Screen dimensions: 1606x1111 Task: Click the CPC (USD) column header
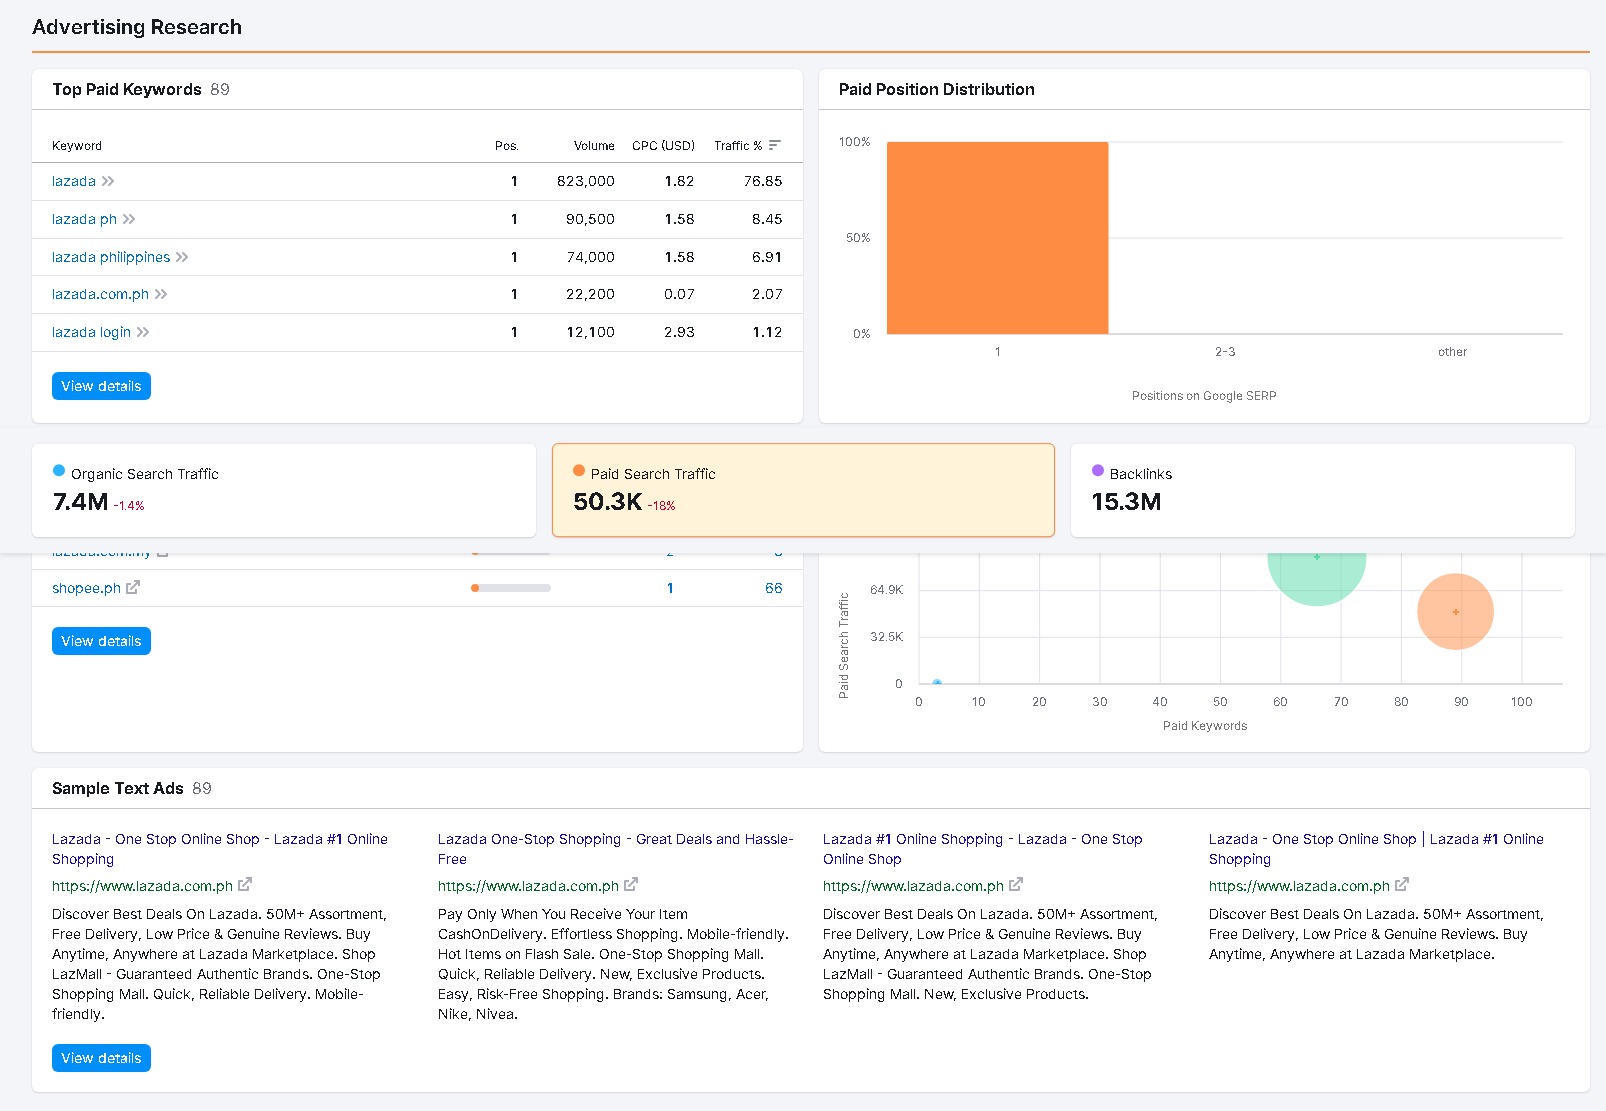pos(663,145)
